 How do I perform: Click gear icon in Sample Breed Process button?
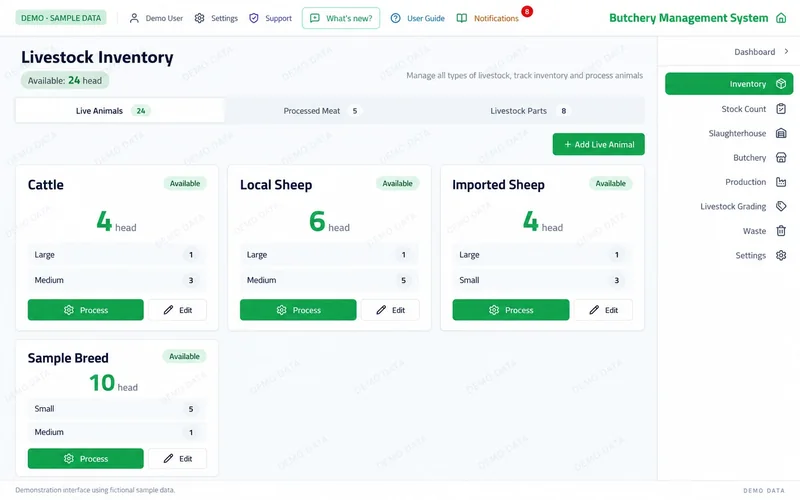coord(69,458)
